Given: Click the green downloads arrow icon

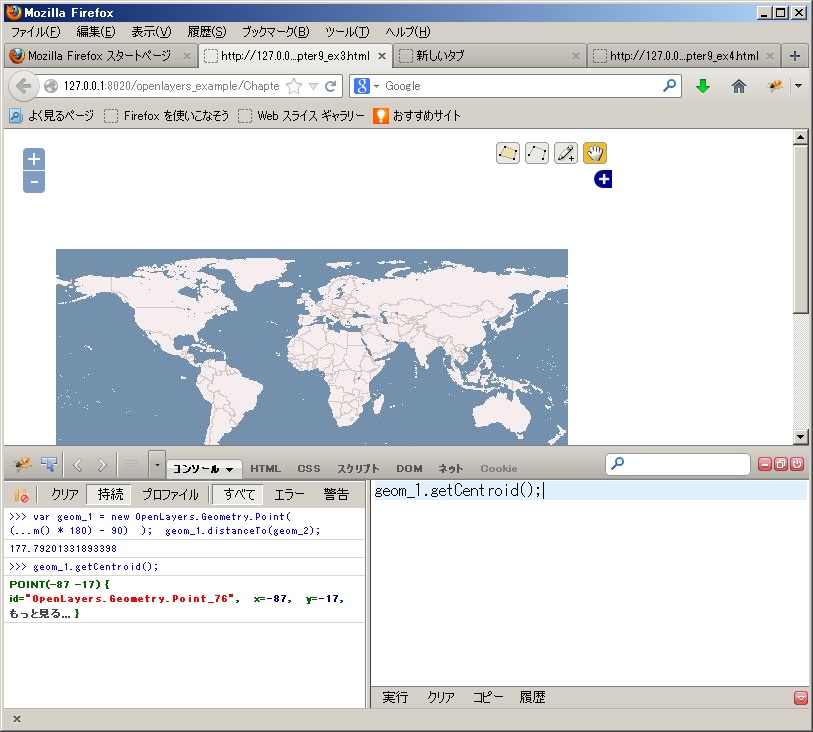Looking at the screenshot, I should pyautogui.click(x=703, y=86).
